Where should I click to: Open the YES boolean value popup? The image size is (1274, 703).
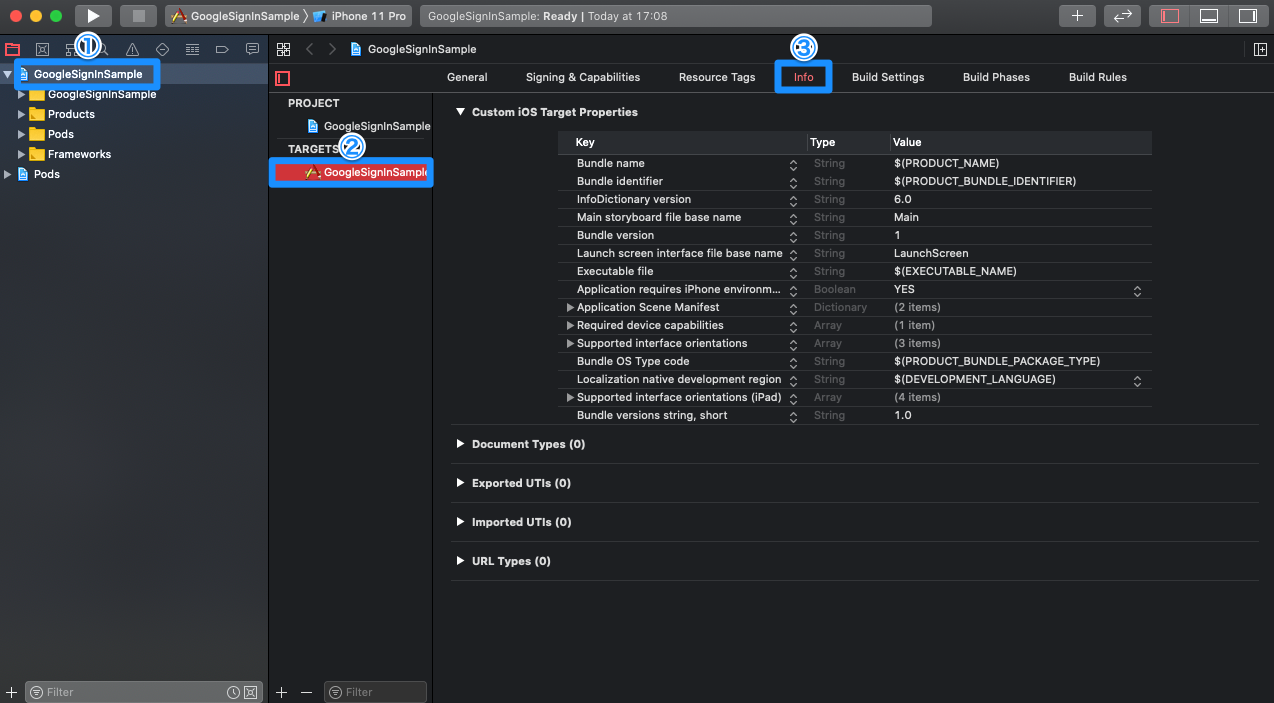pos(1137,290)
